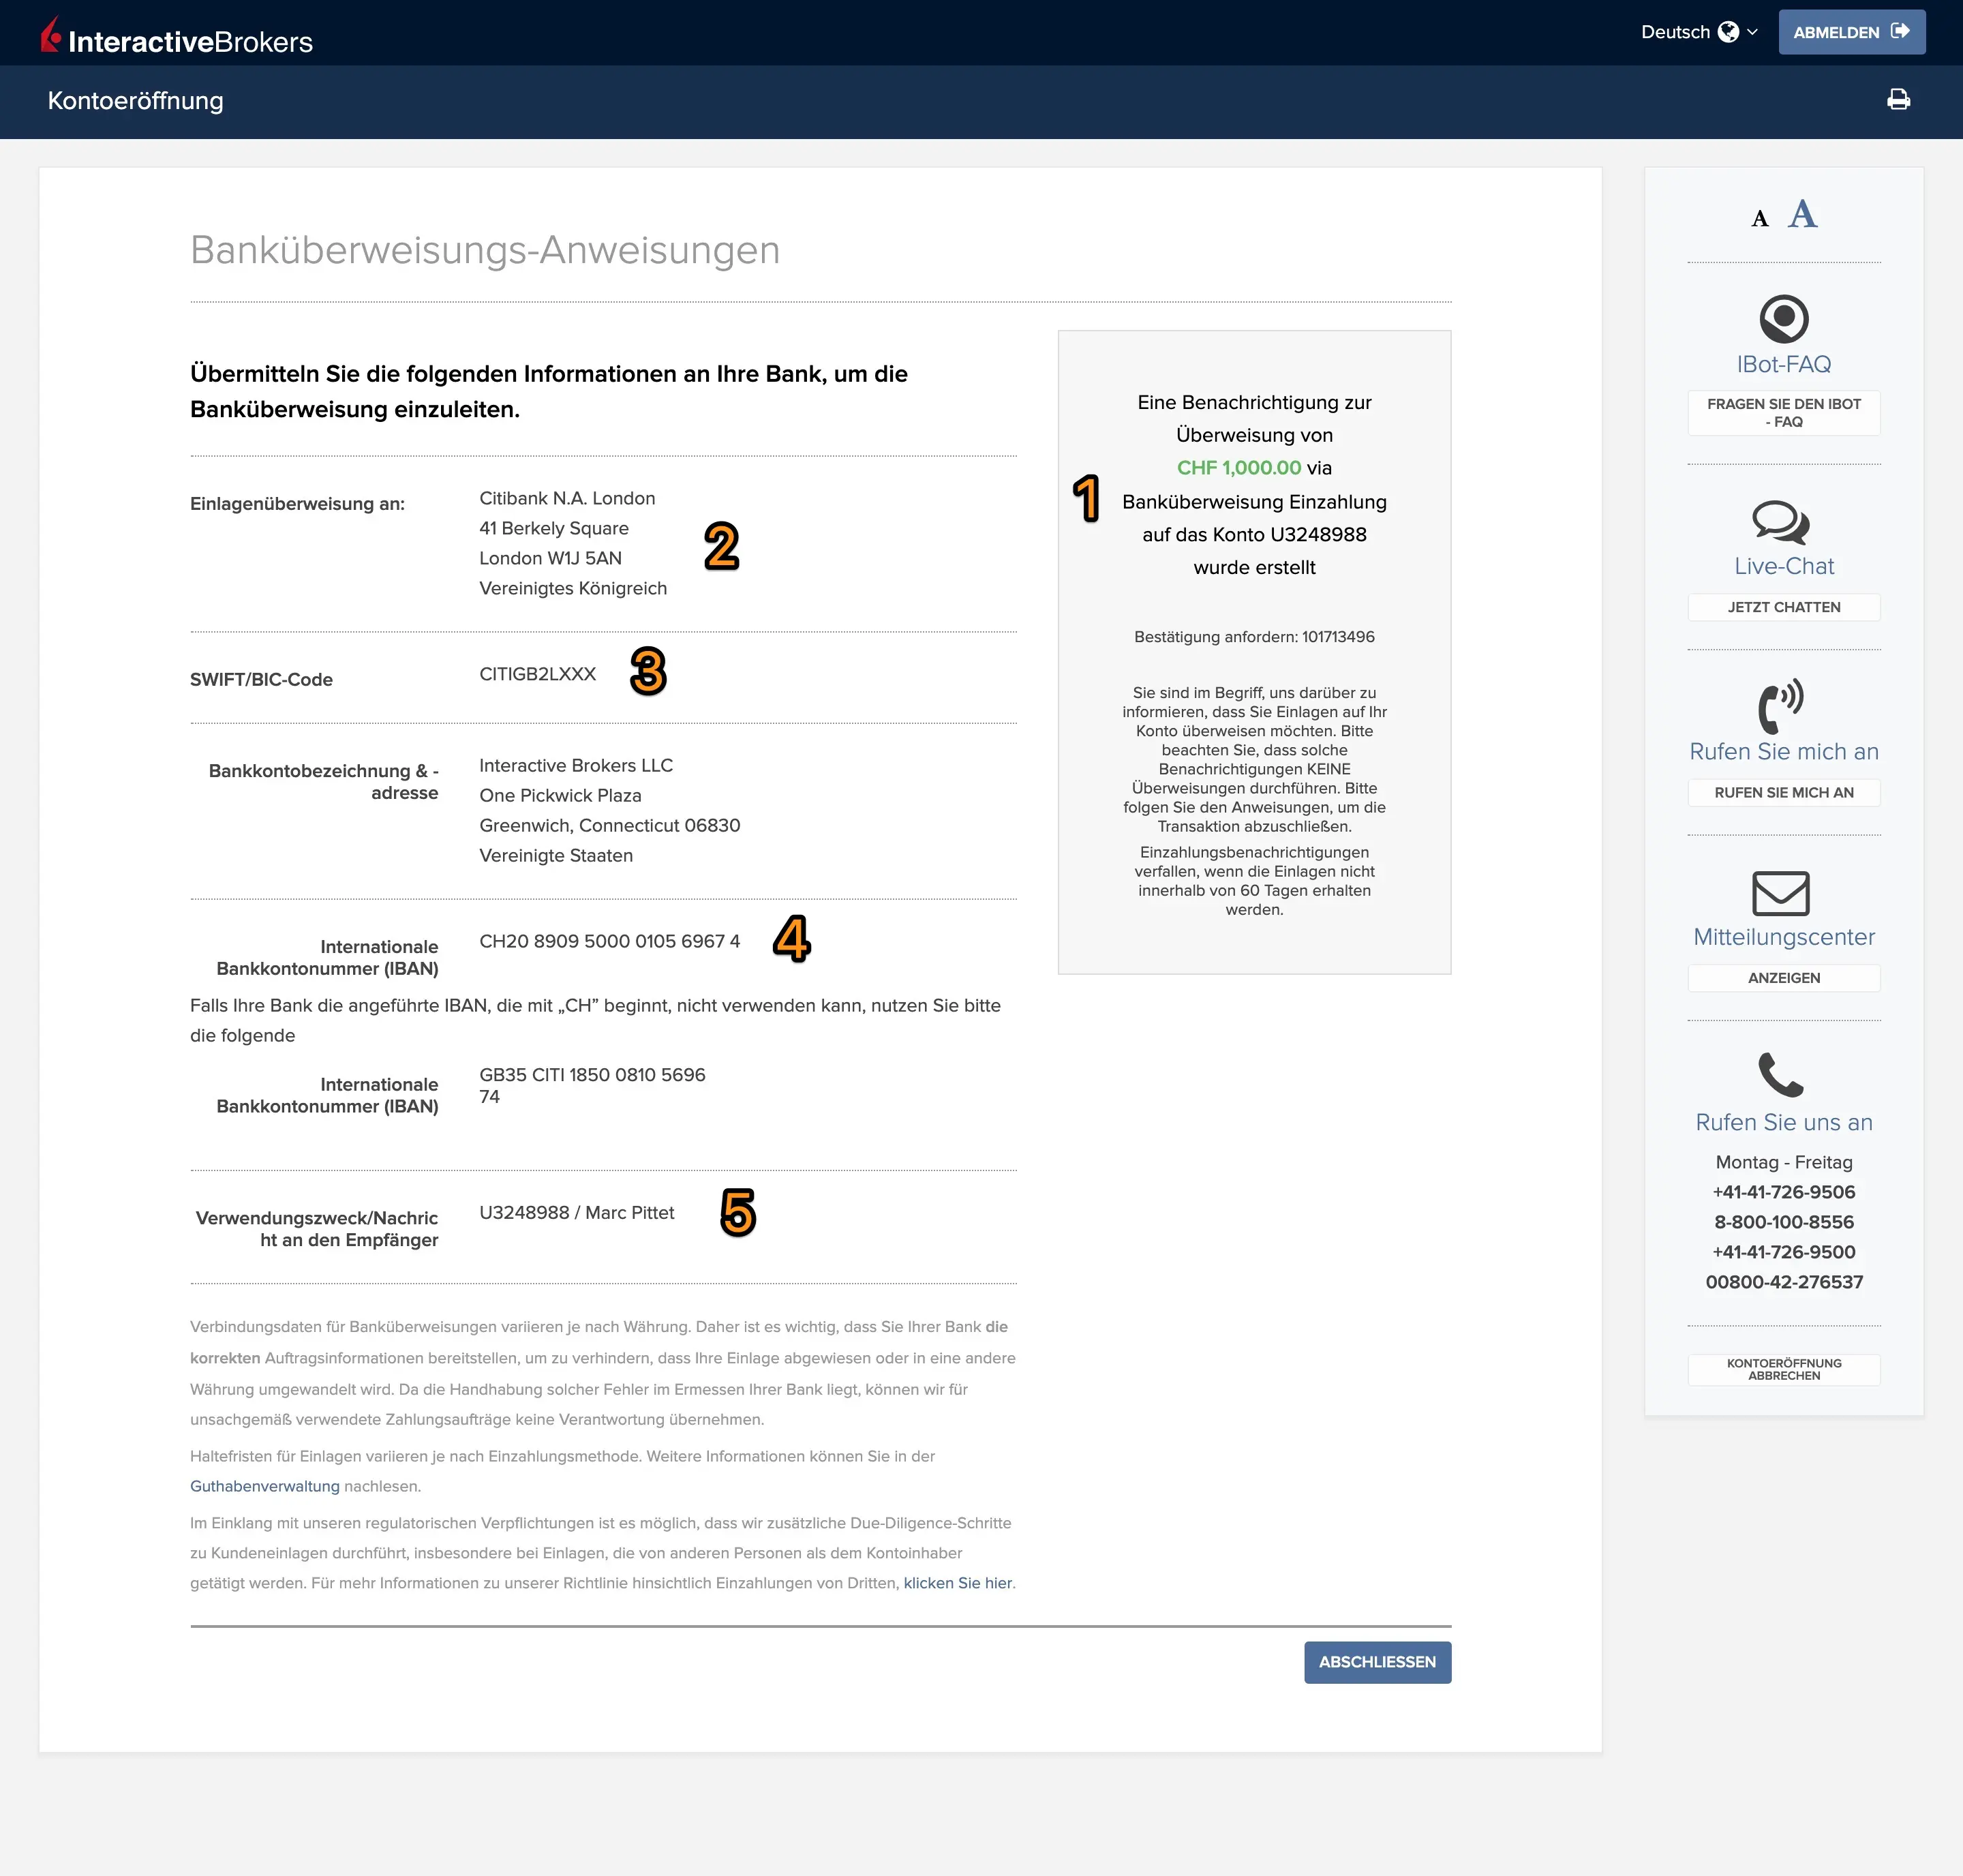
Task: Click FRAGEN SIE DEN IBOT - FAQ button
Action: click(x=1783, y=413)
